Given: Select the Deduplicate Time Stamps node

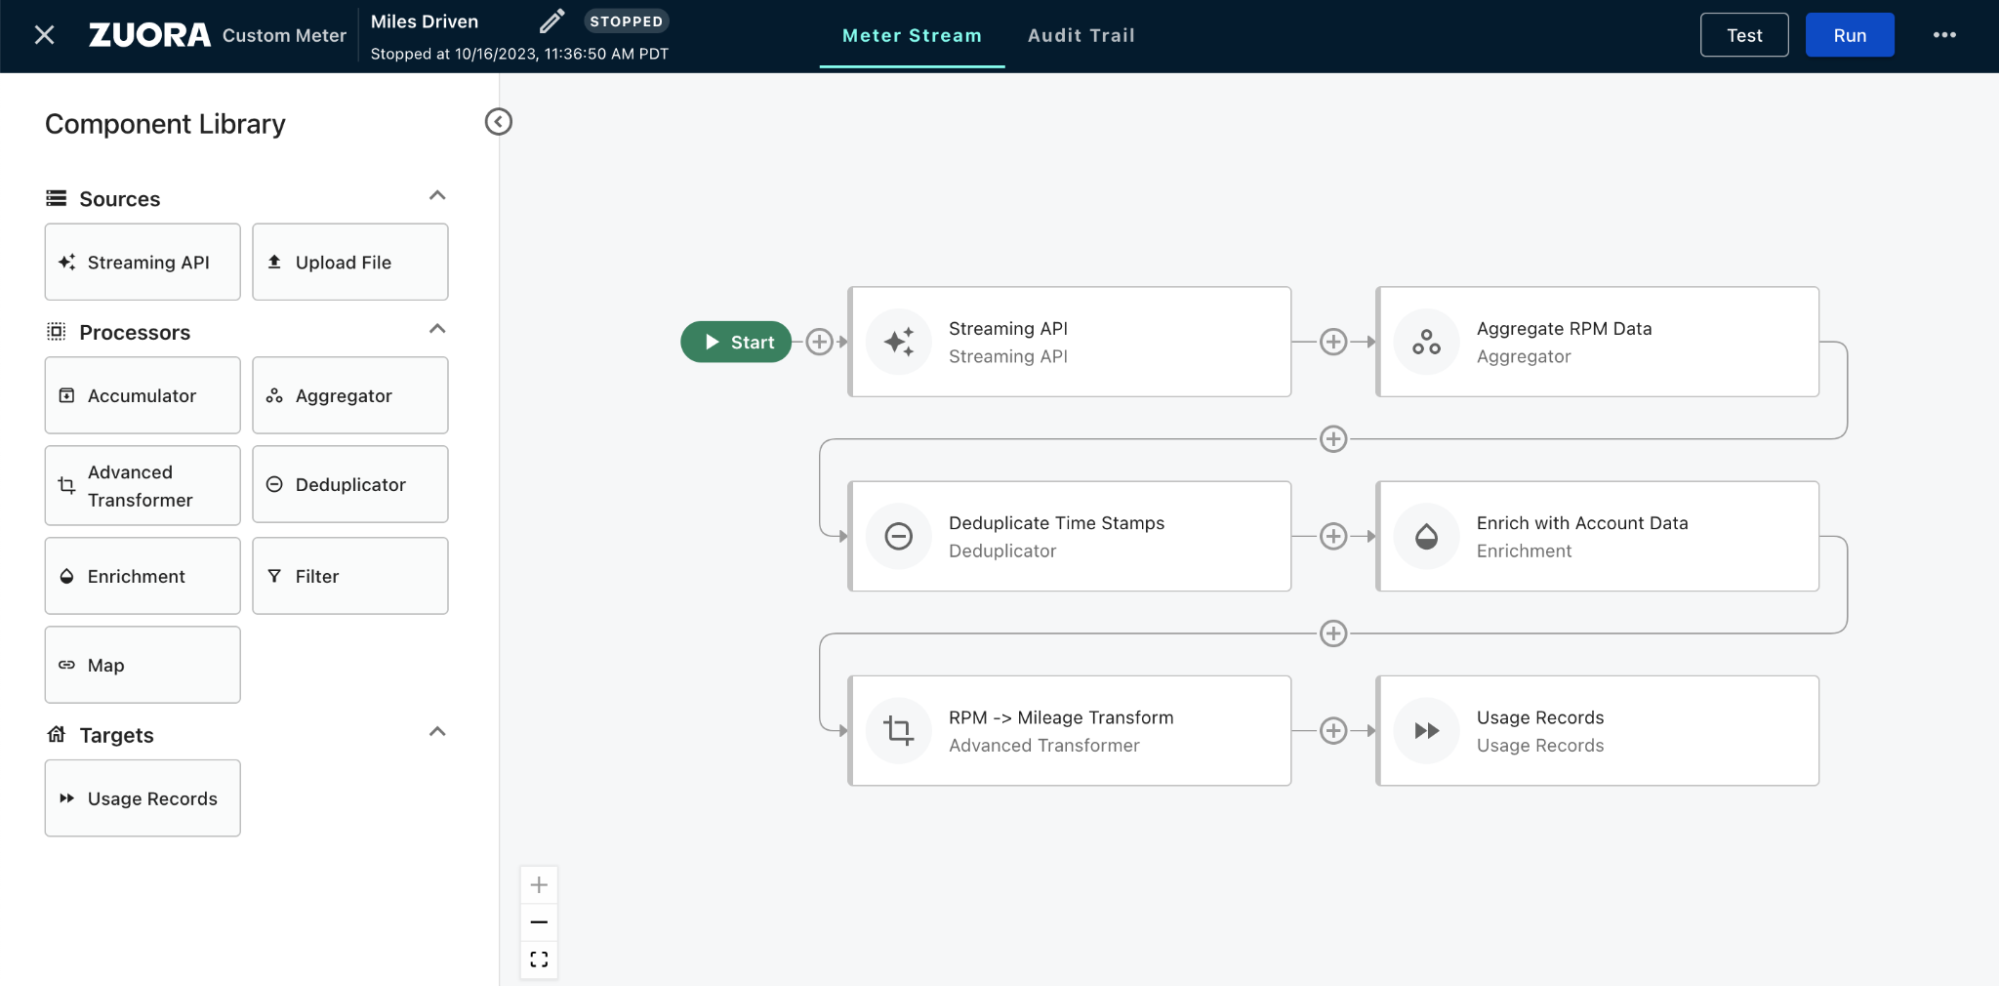Looking at the screenshot, I should [1069, 537].
